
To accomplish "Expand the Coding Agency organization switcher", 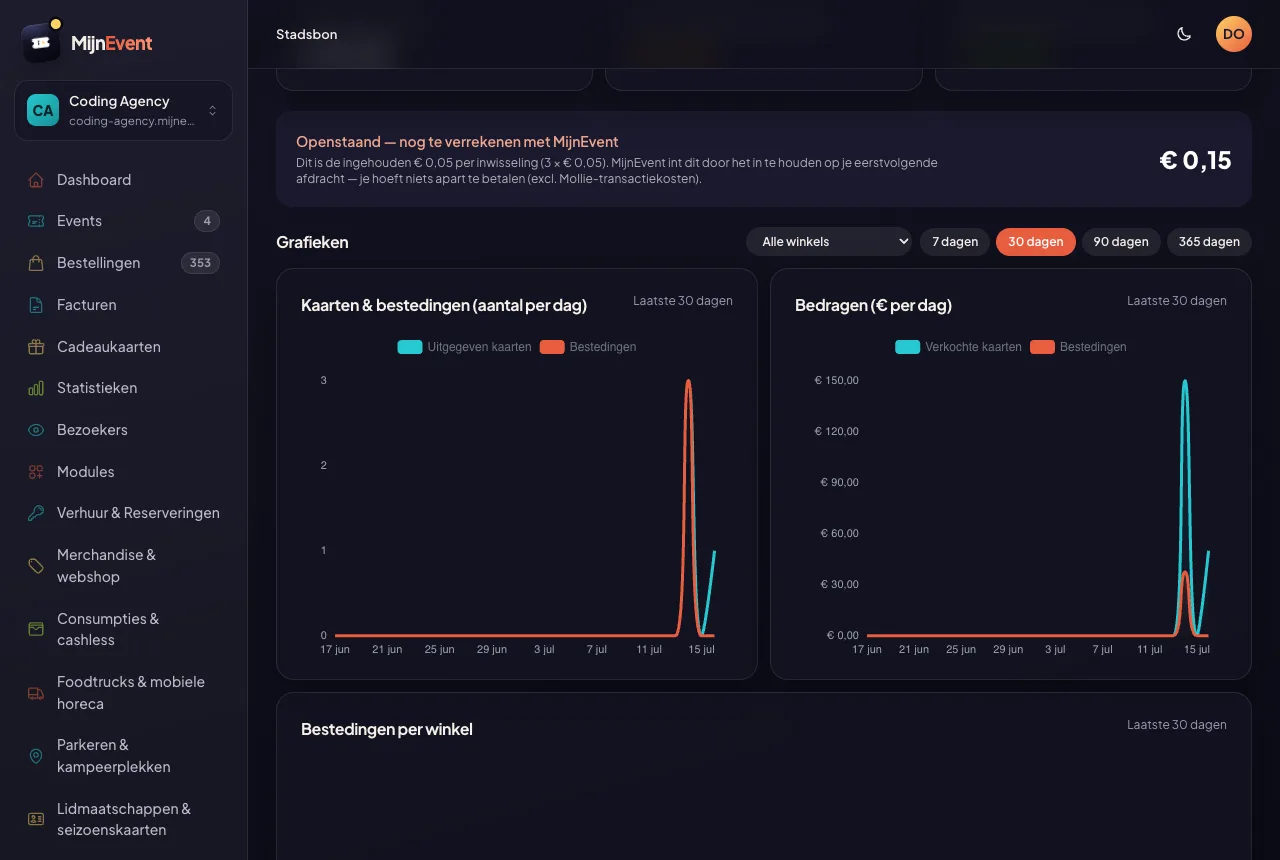I will point(124,111).
